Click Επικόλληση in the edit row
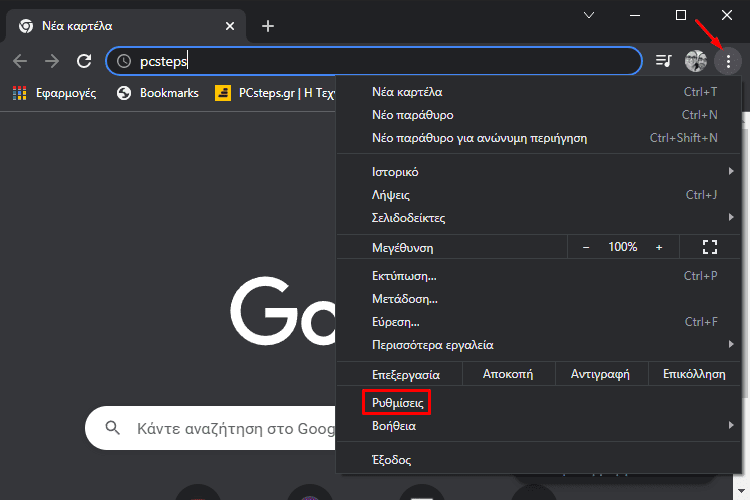This screenshot has width=750, height=500. [x=694, y=374]
